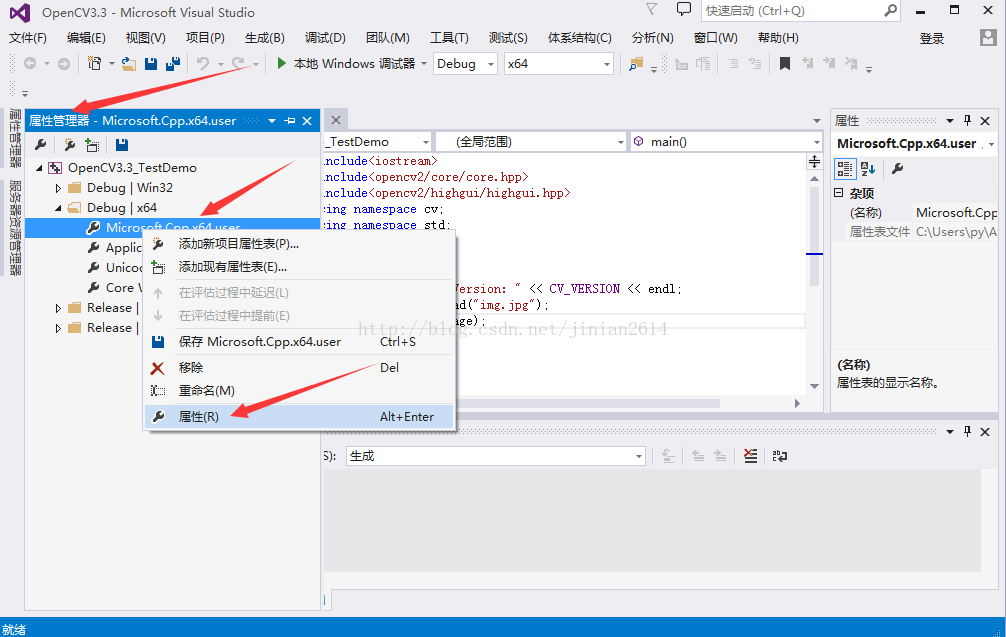Toggle the bookmark toolbar icon
Viewport: 1006px width, 637px height.
(x=784, y=64)
